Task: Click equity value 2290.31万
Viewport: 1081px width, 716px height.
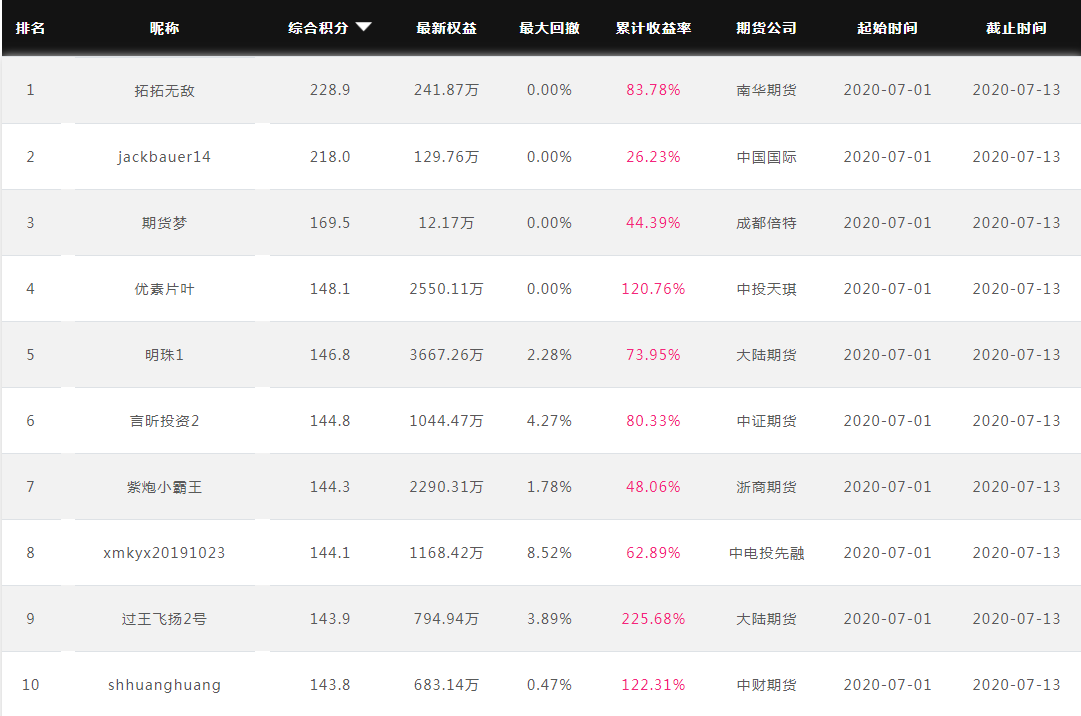Action: 446,487
